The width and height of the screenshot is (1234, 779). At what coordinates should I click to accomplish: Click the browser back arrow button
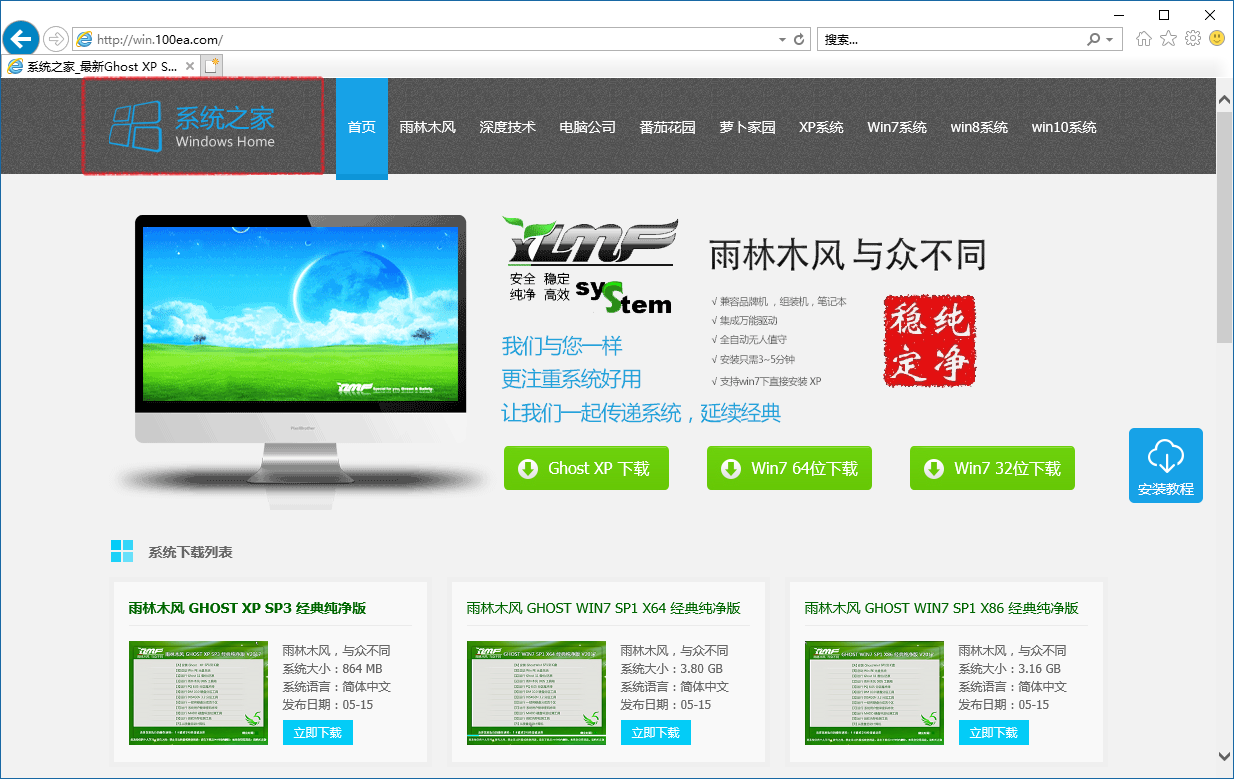tap(20, 39)
